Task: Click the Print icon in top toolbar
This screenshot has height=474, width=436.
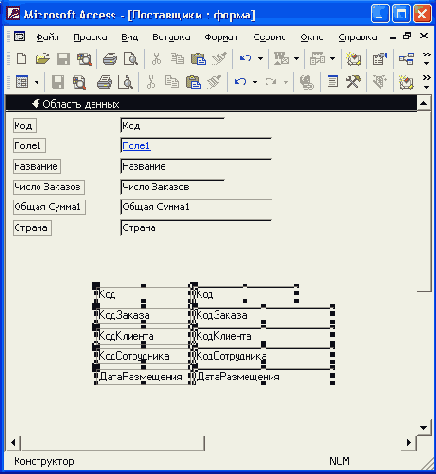Action: click(110, 59)
